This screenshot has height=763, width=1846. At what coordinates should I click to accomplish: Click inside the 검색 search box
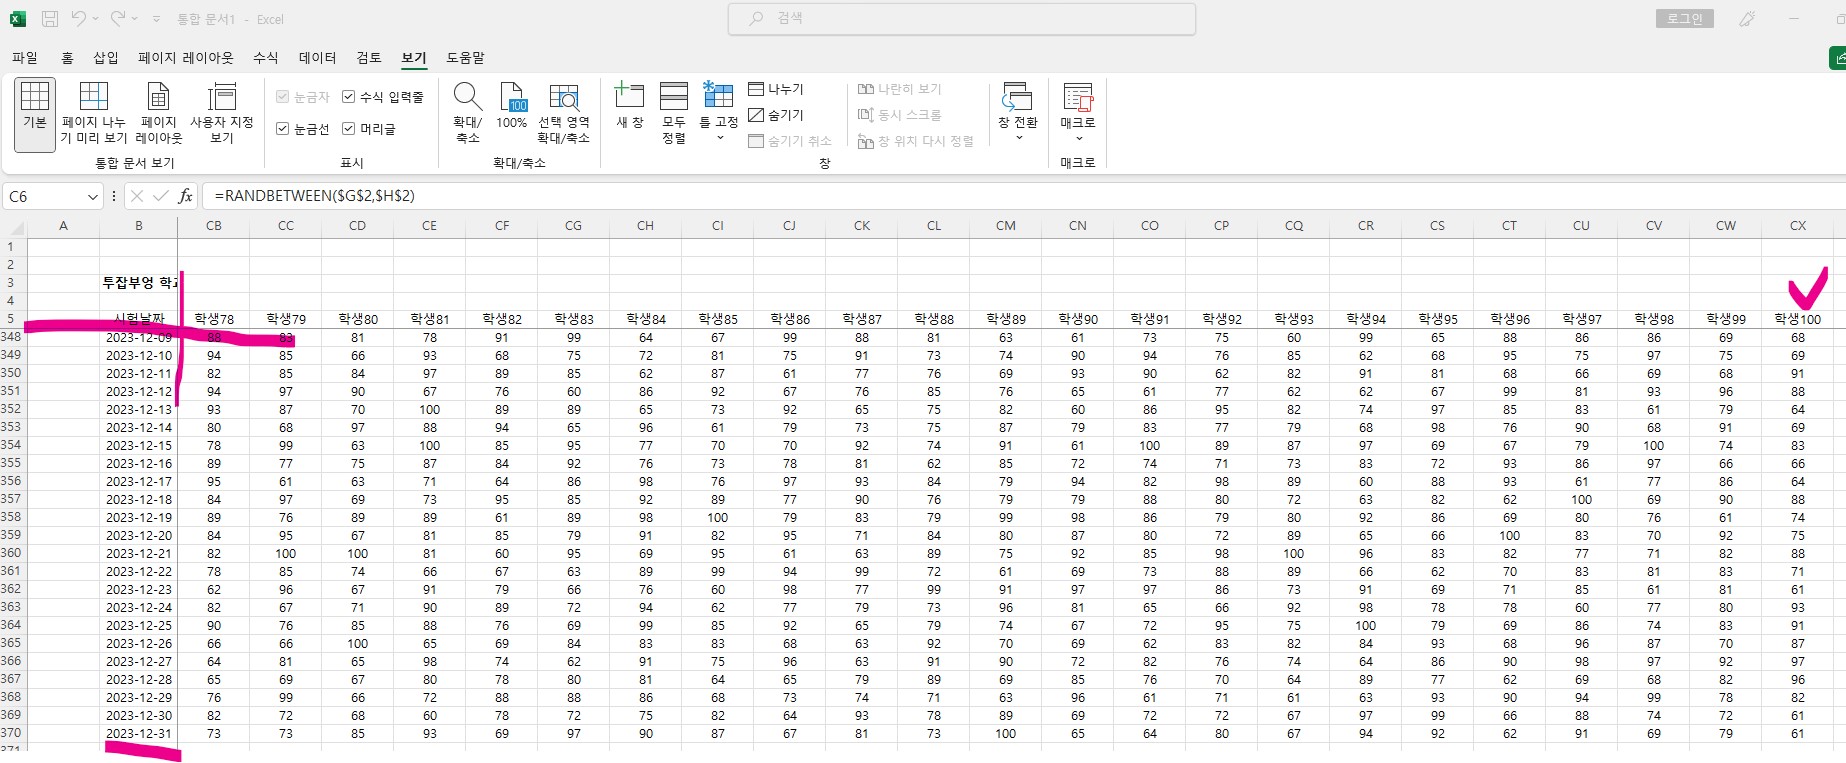pyautogui.click(x=962, y=19)
